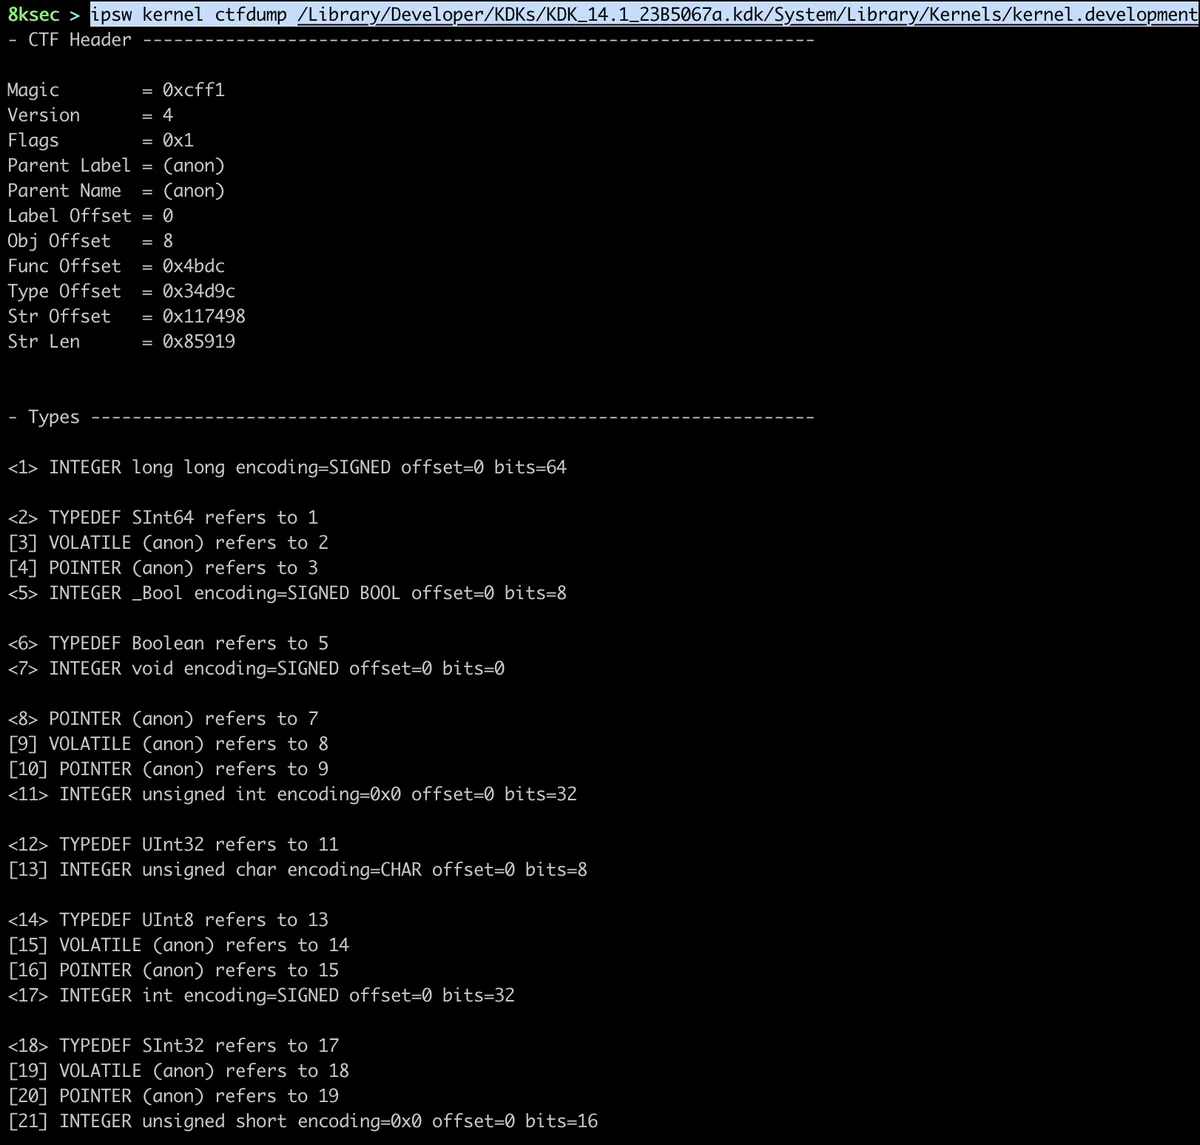Click the TYPEDEF Boolean entry

[x=167, y=643]
